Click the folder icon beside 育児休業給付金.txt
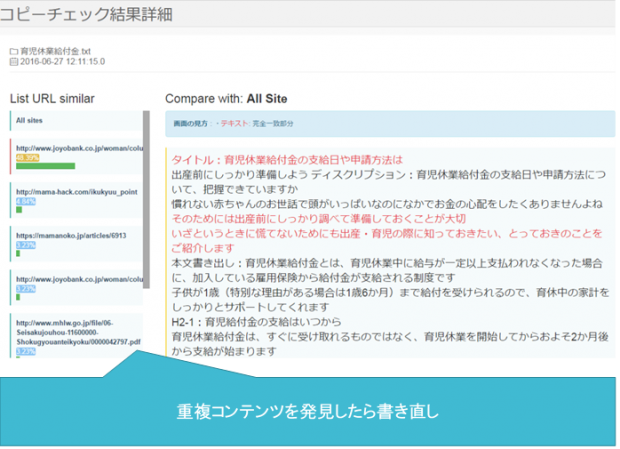Screen dimensions: 620x449 [x=13, y=50]
